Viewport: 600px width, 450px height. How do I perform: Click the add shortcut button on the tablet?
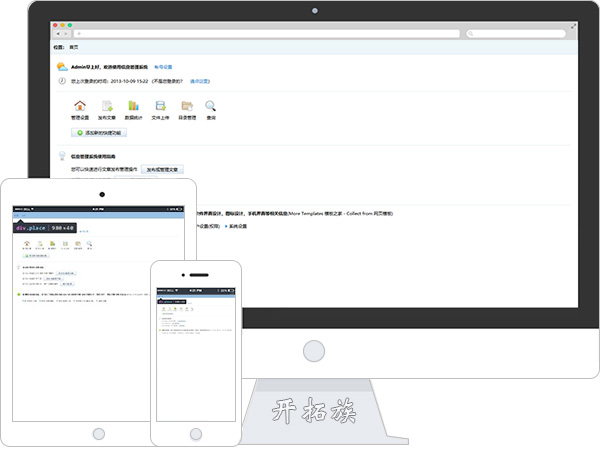tap(36, 256)
